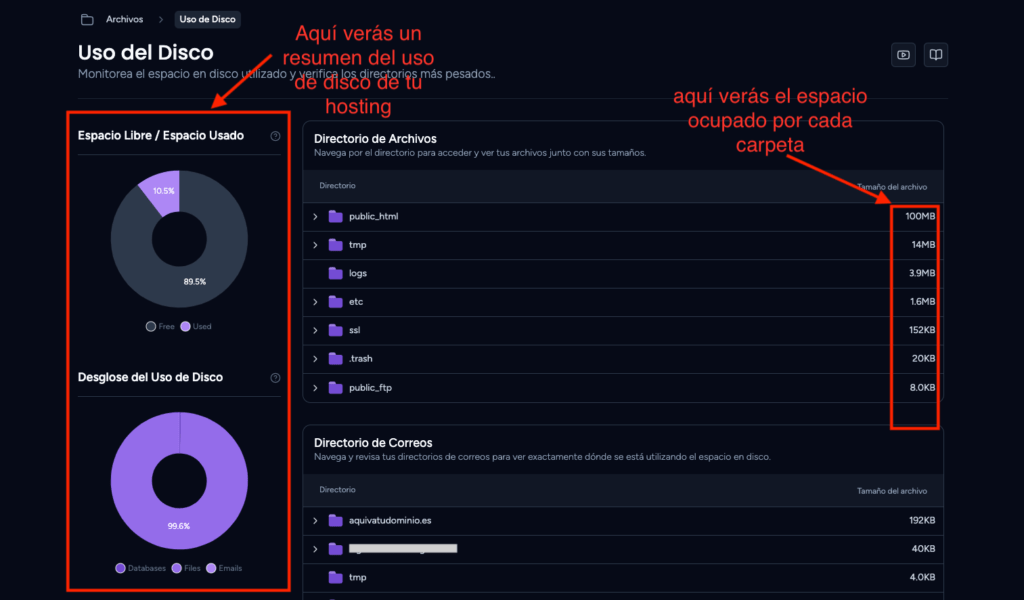Expand the .trash directory
Image resolution: width=1024 pixels, height=600 pixels.
315,358
